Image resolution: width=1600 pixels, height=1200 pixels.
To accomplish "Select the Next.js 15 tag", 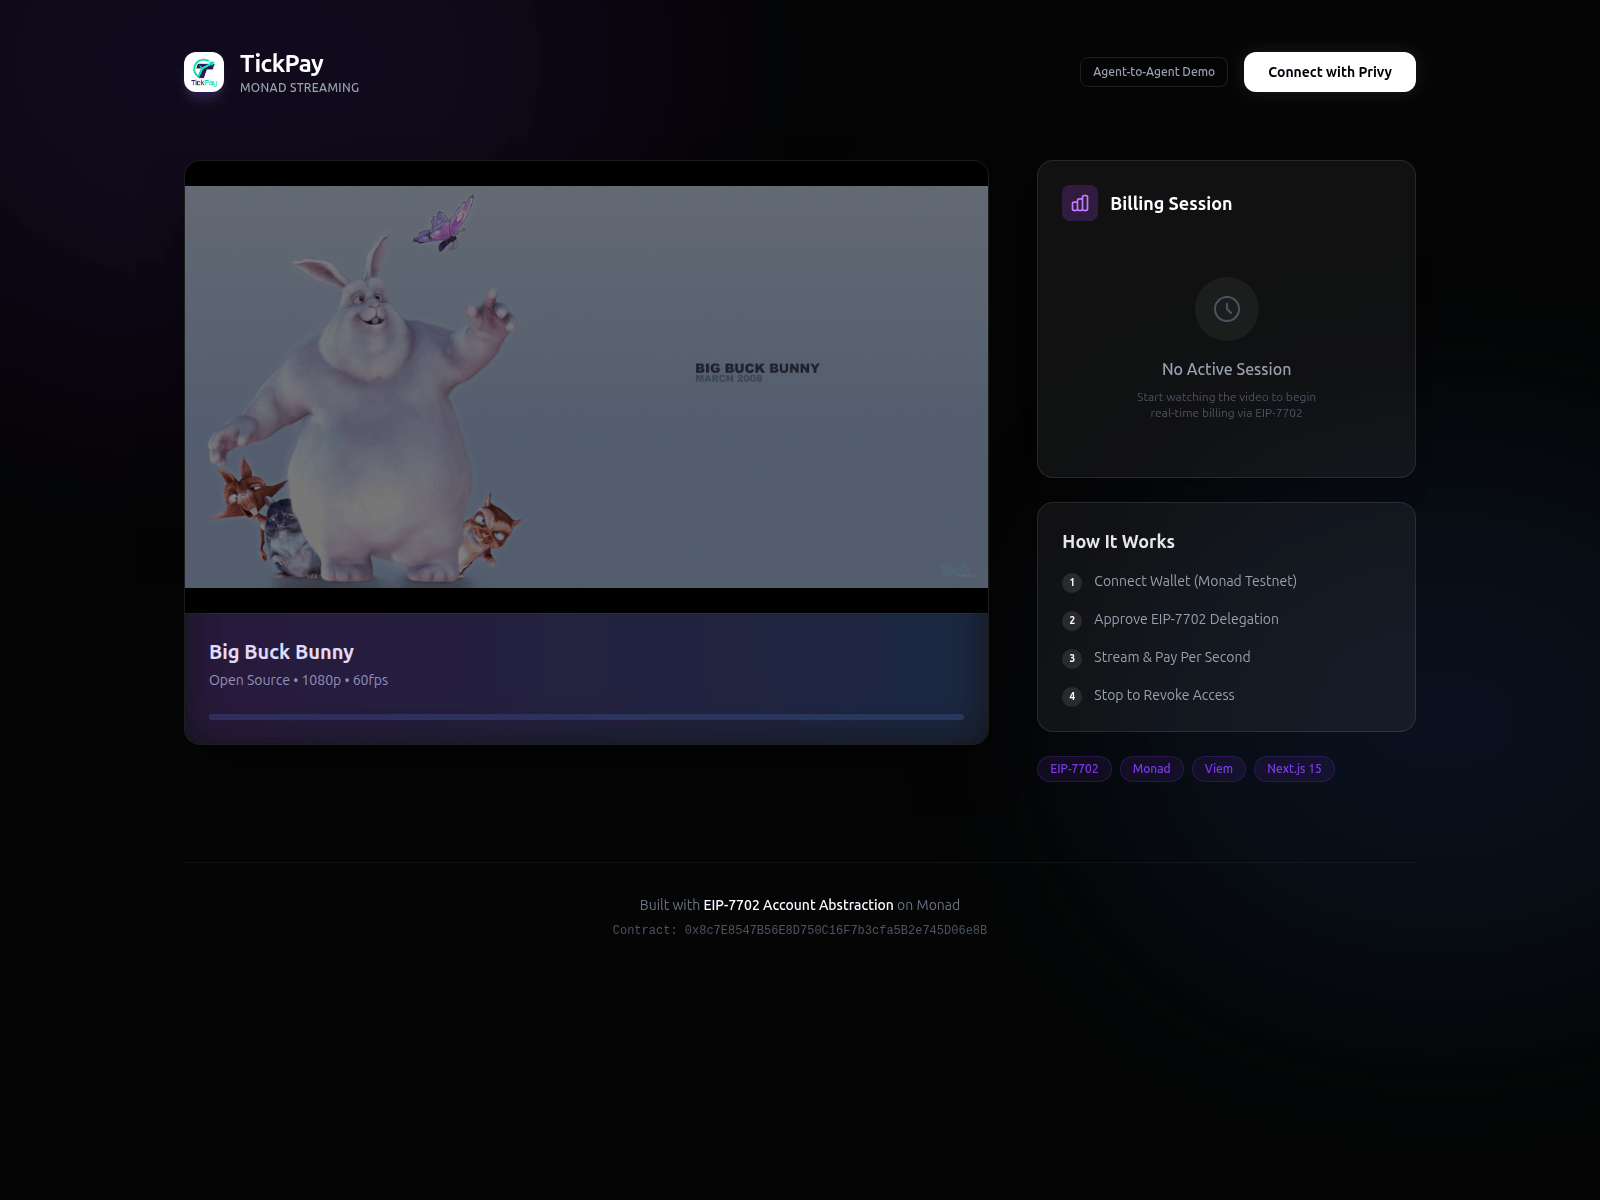I will pos(1294,769).
